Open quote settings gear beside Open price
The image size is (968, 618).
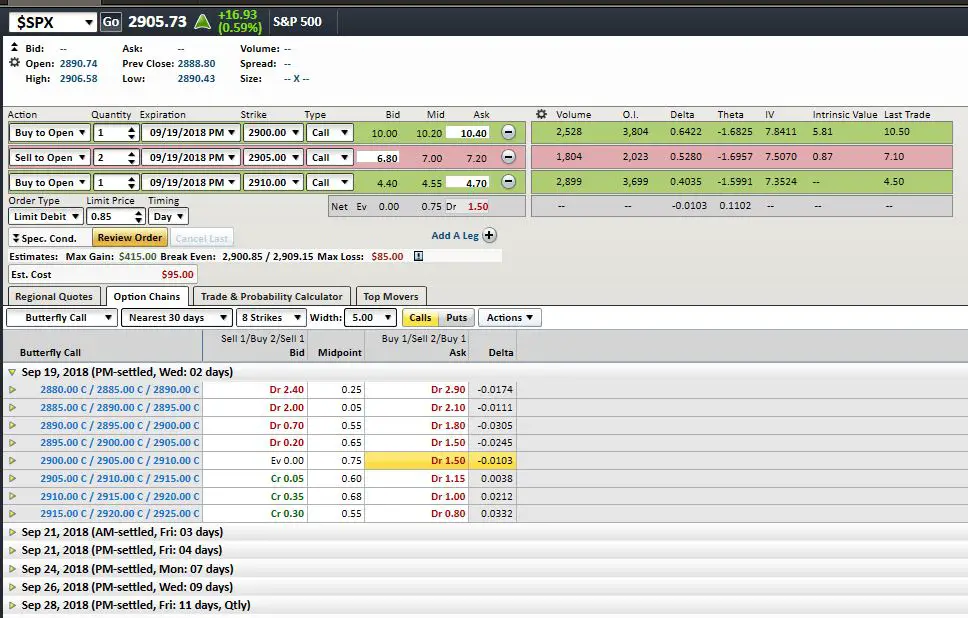click(x=14, y=62)
